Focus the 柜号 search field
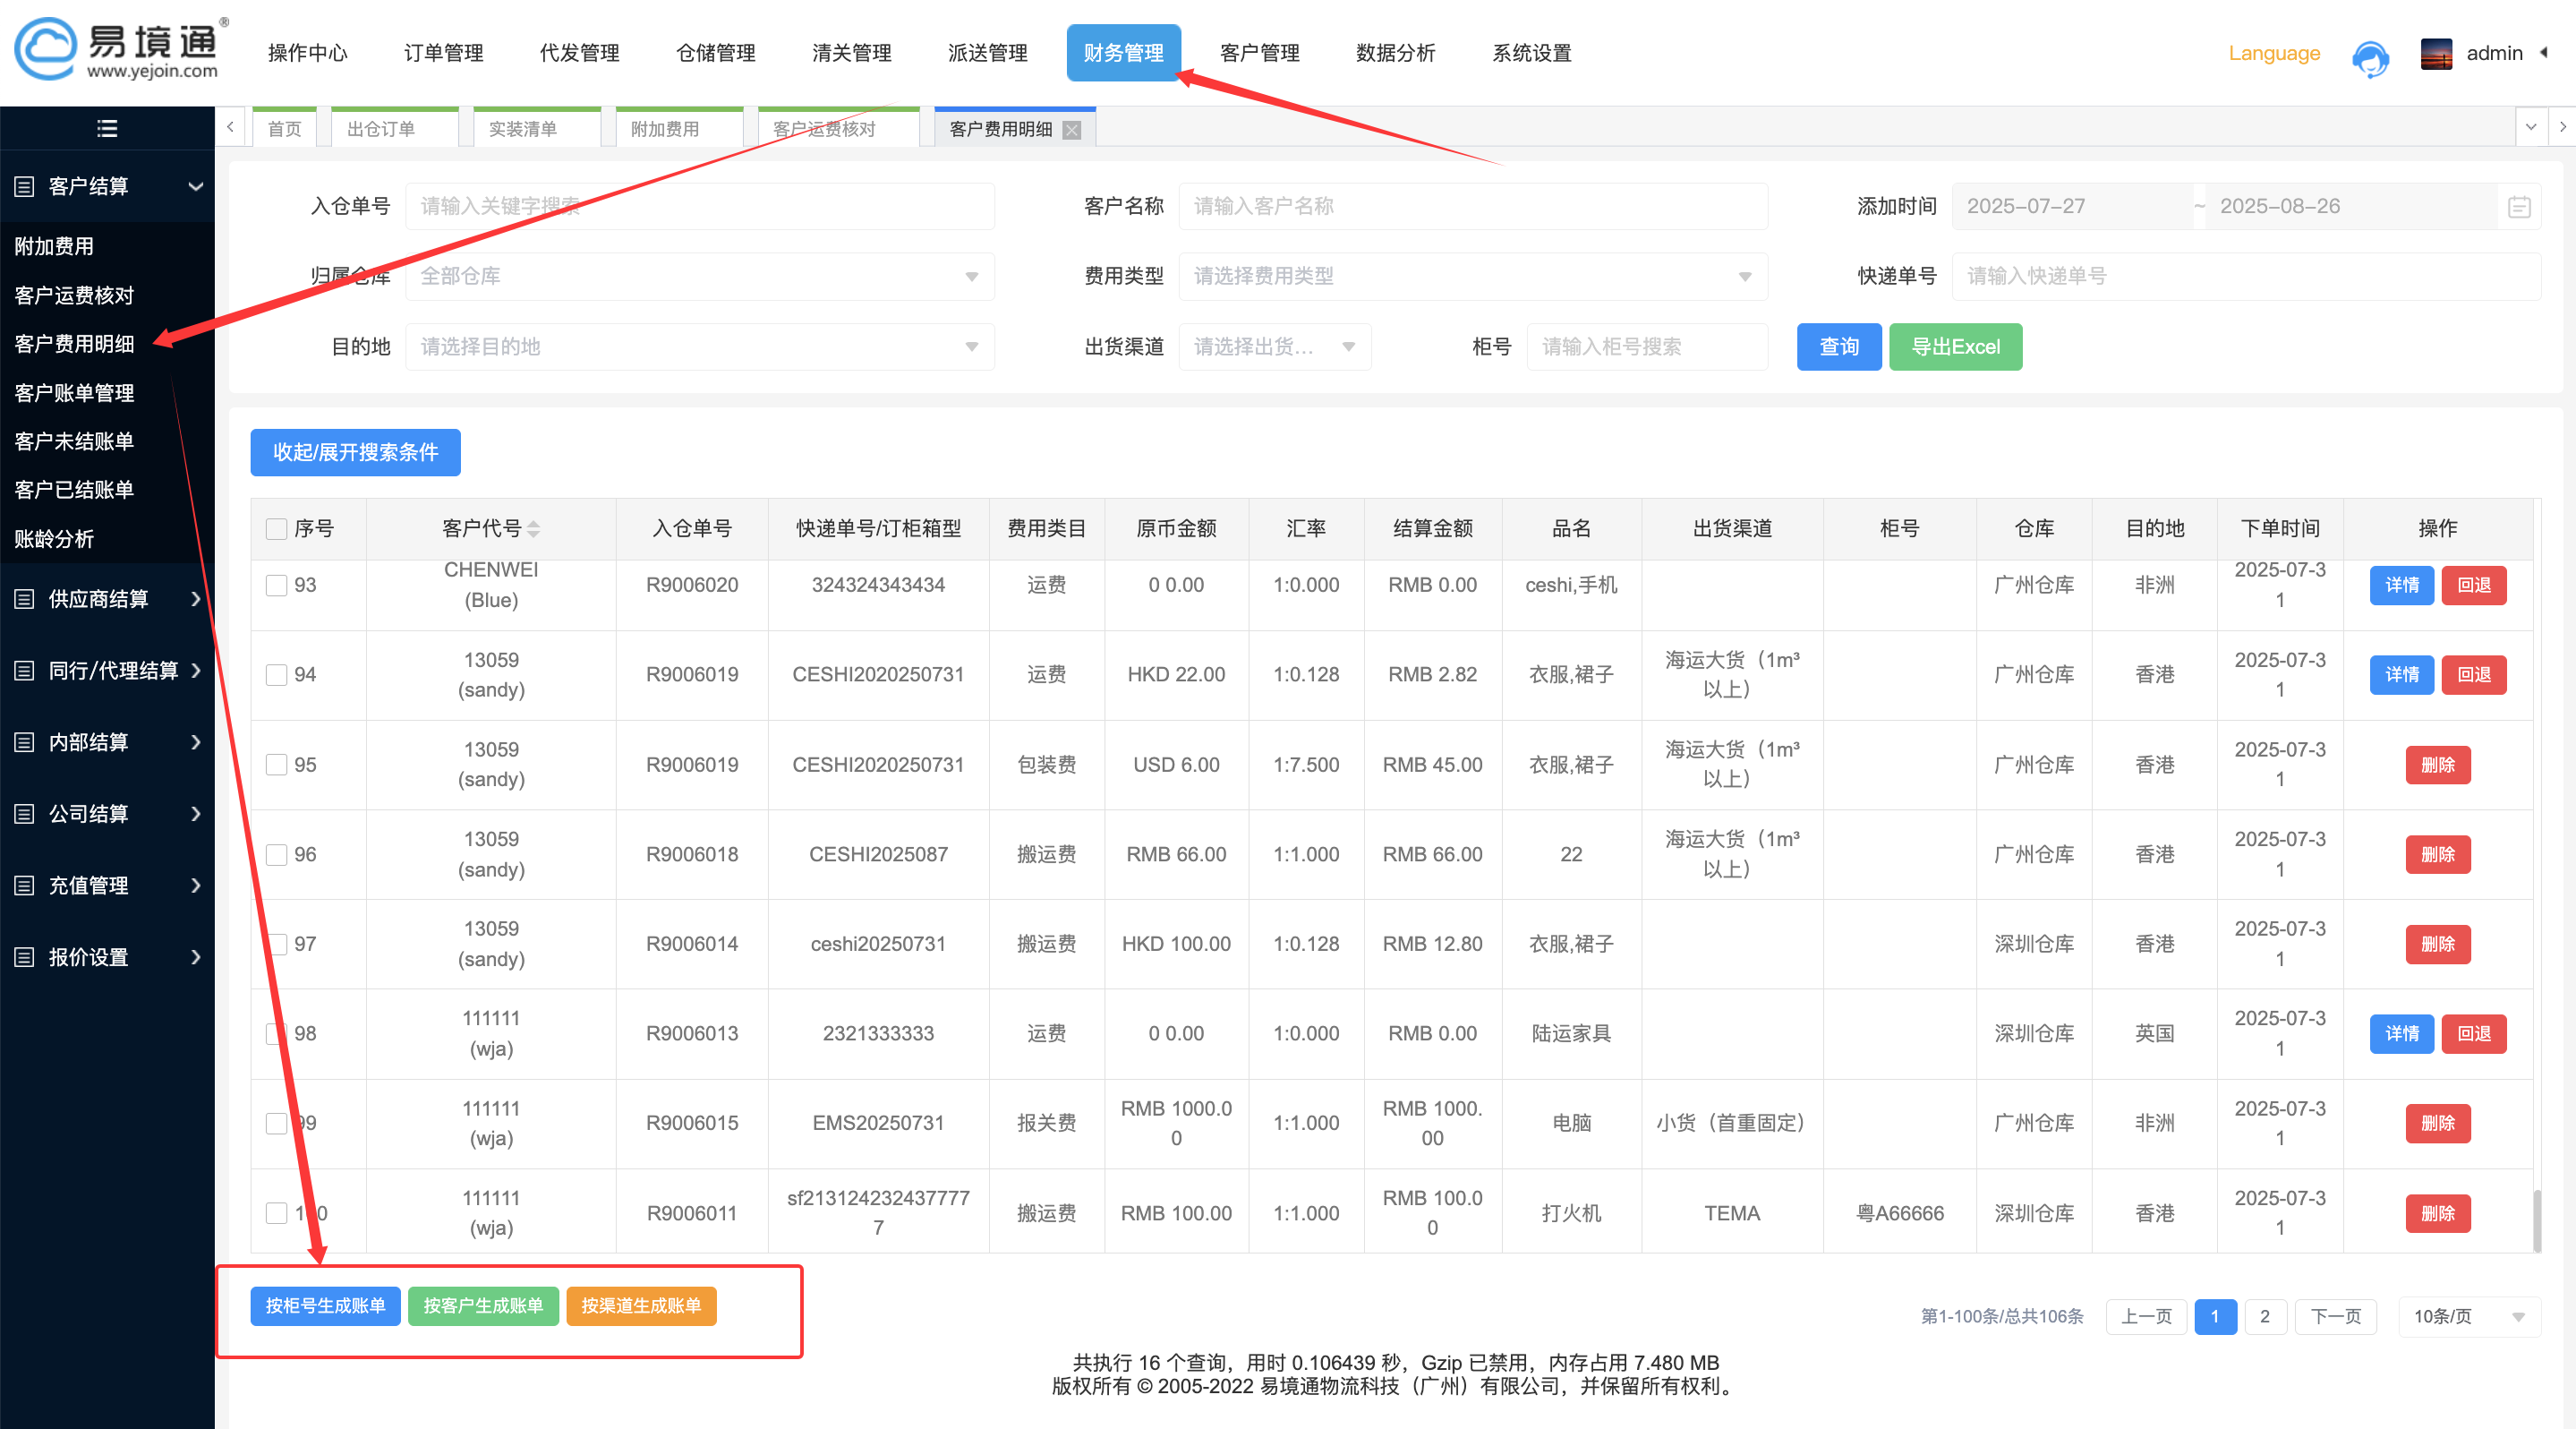 pos(1647,347)
